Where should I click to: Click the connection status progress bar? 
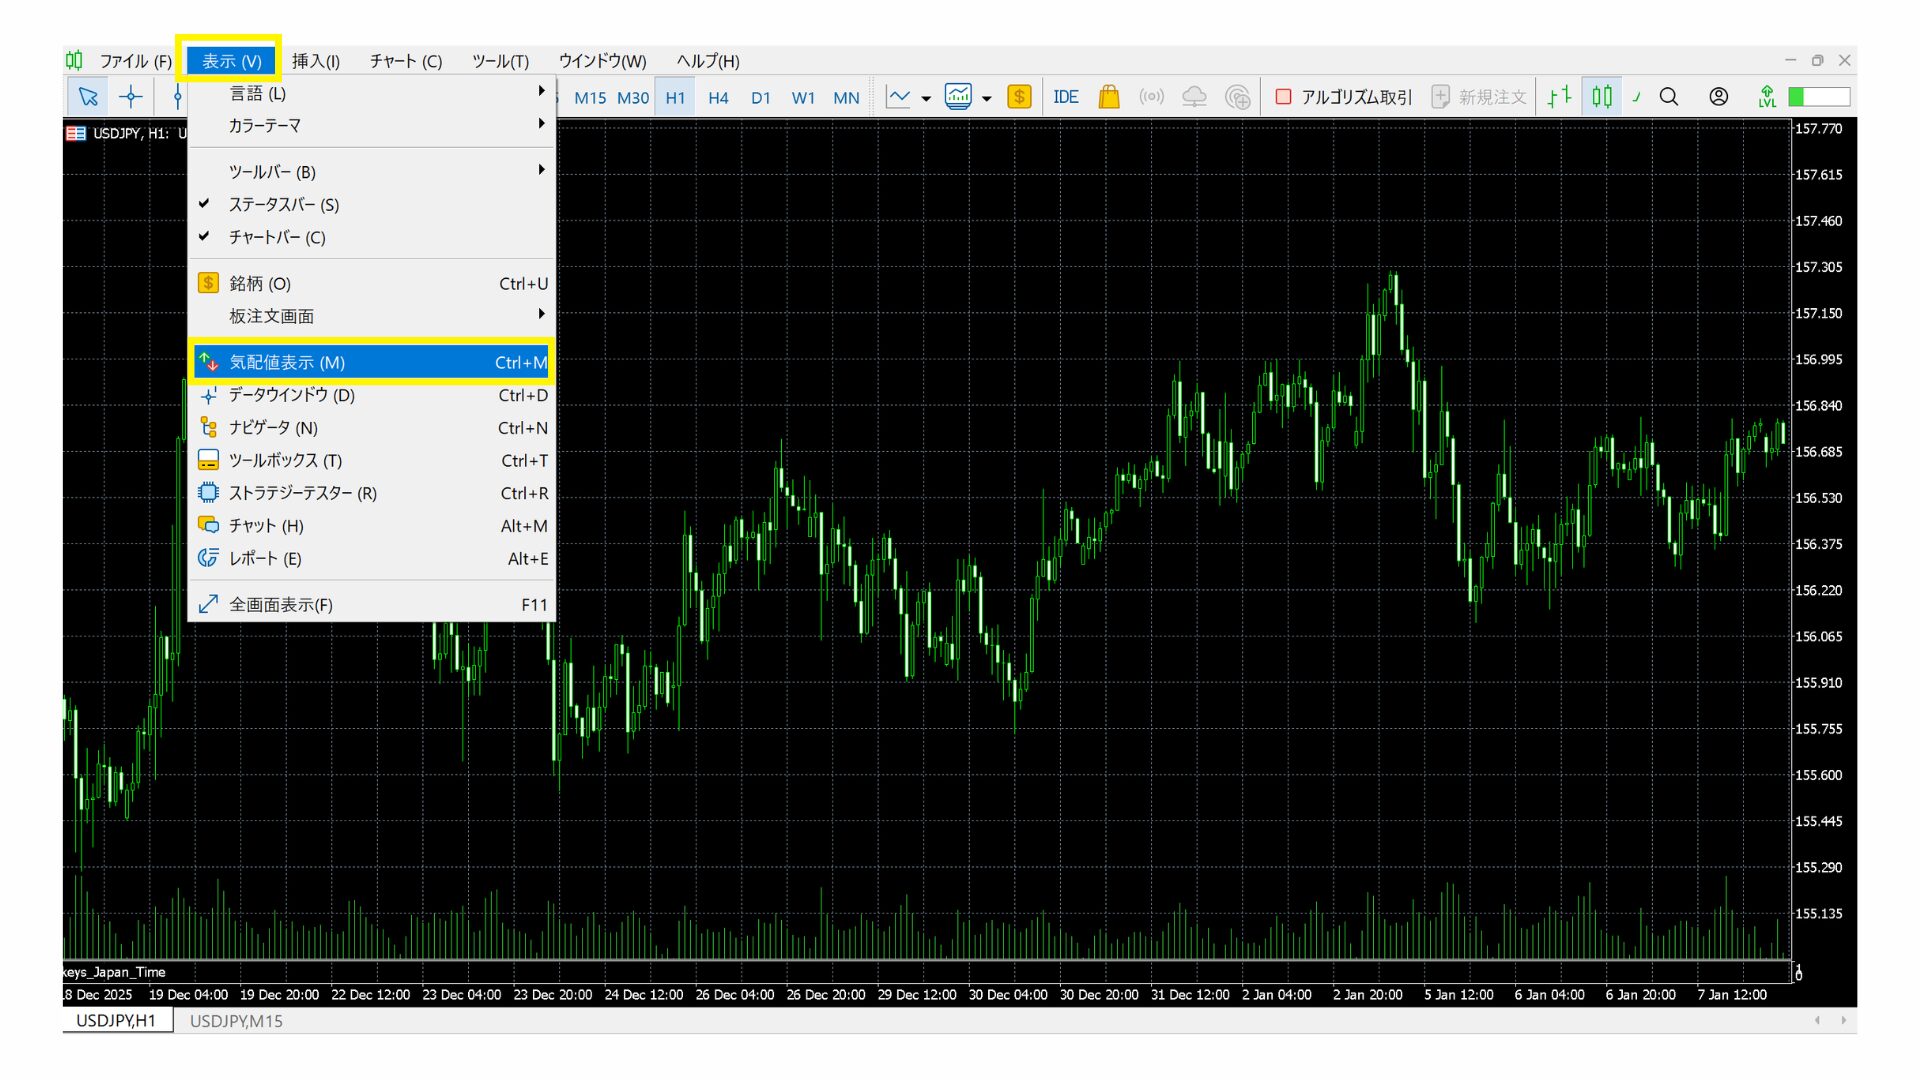1819,97
